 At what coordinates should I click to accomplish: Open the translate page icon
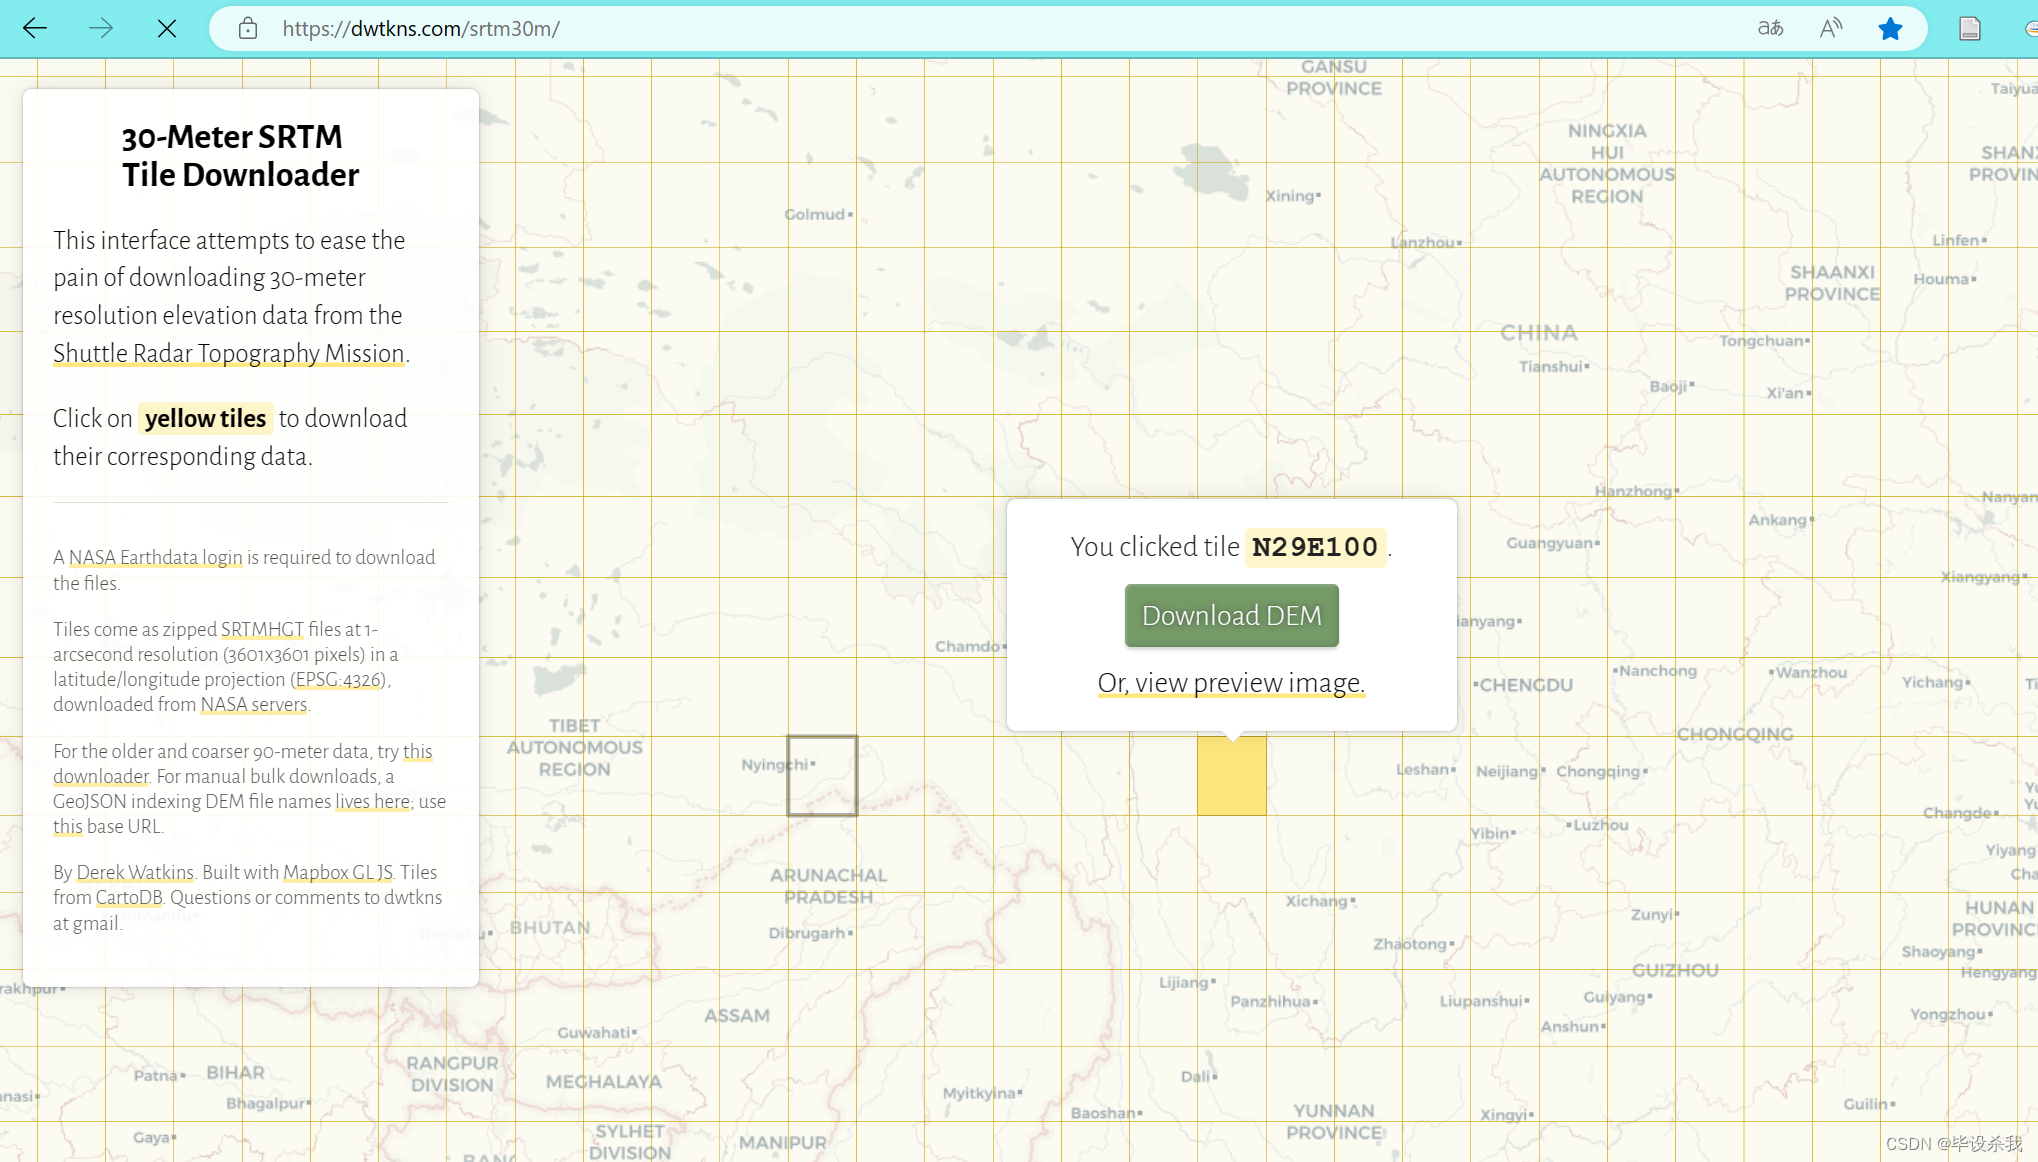coord(1770,29)
